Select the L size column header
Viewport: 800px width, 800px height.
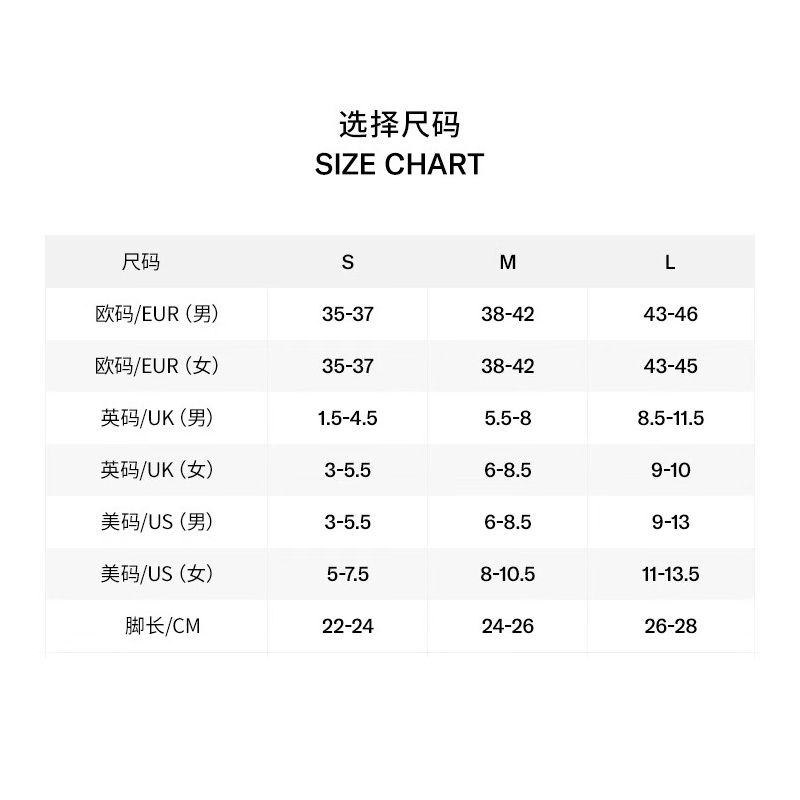(x=670, y=262)
